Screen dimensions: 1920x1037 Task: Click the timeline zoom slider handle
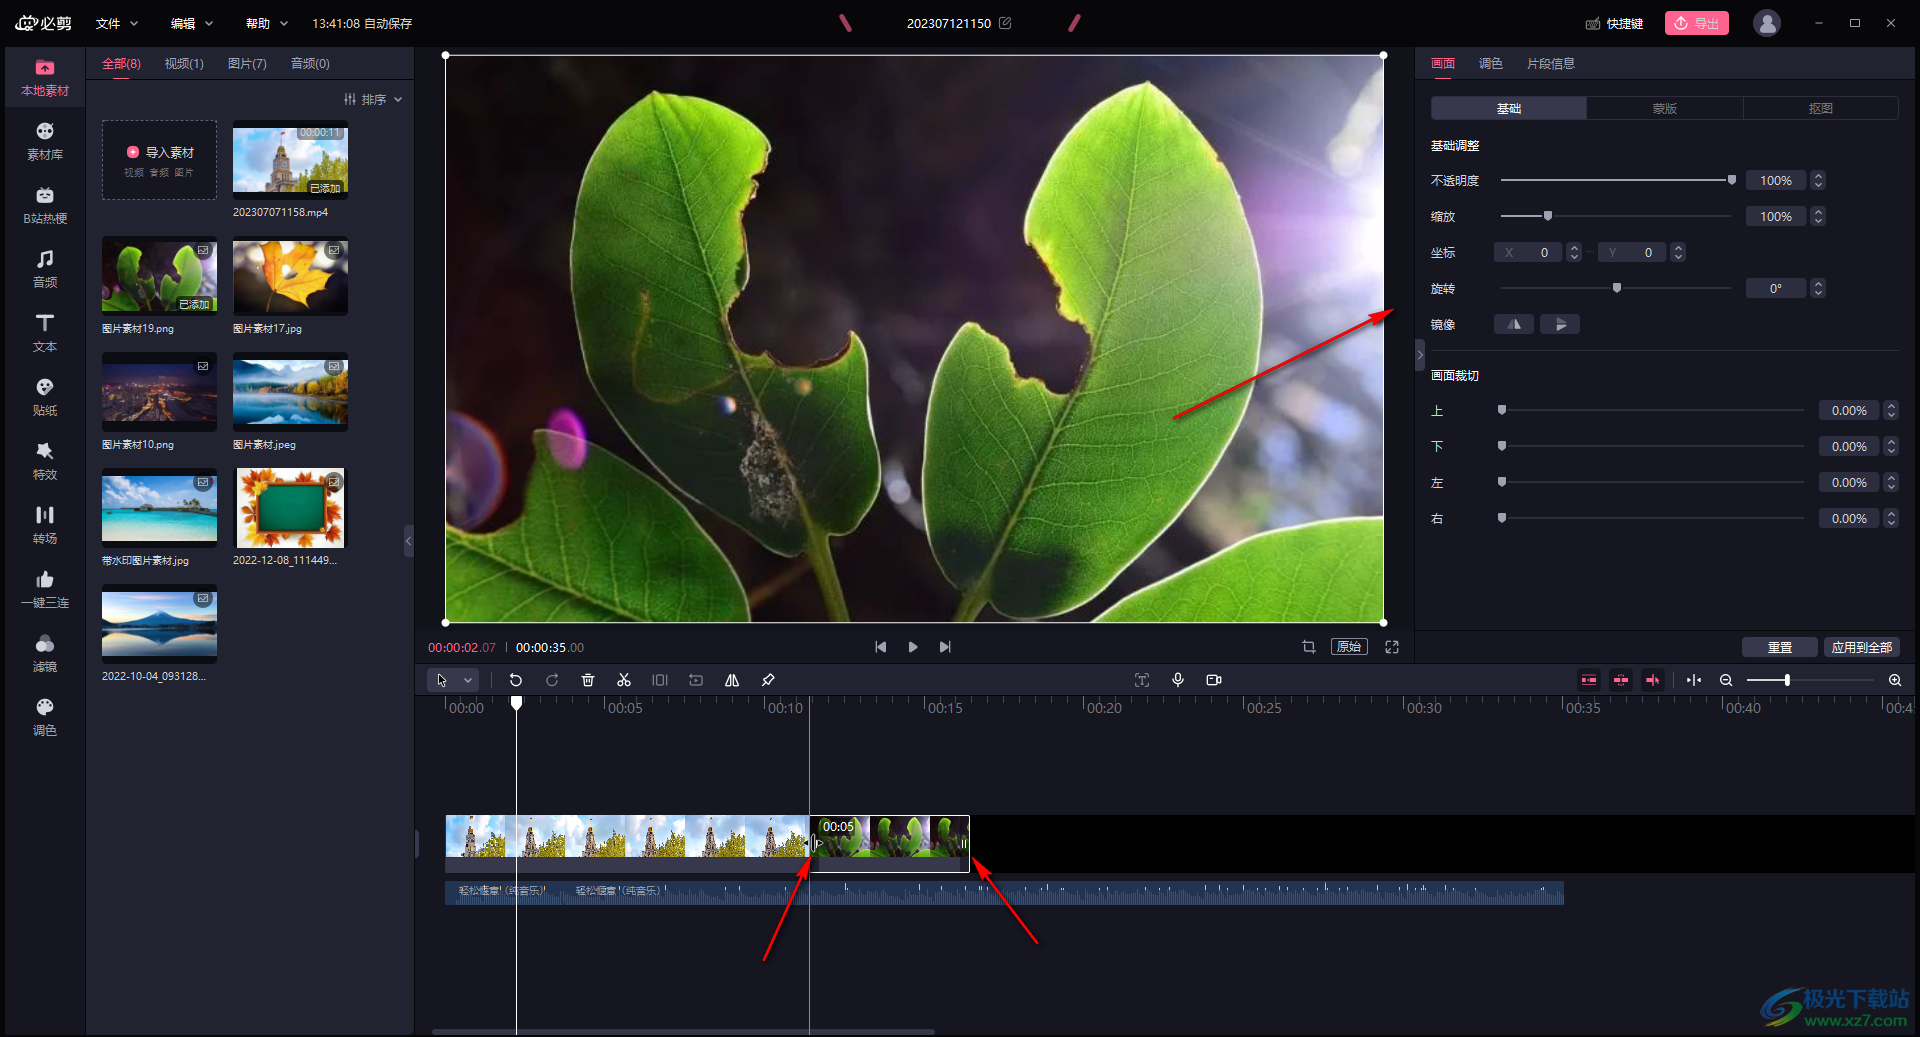[x=1787, y=680]
